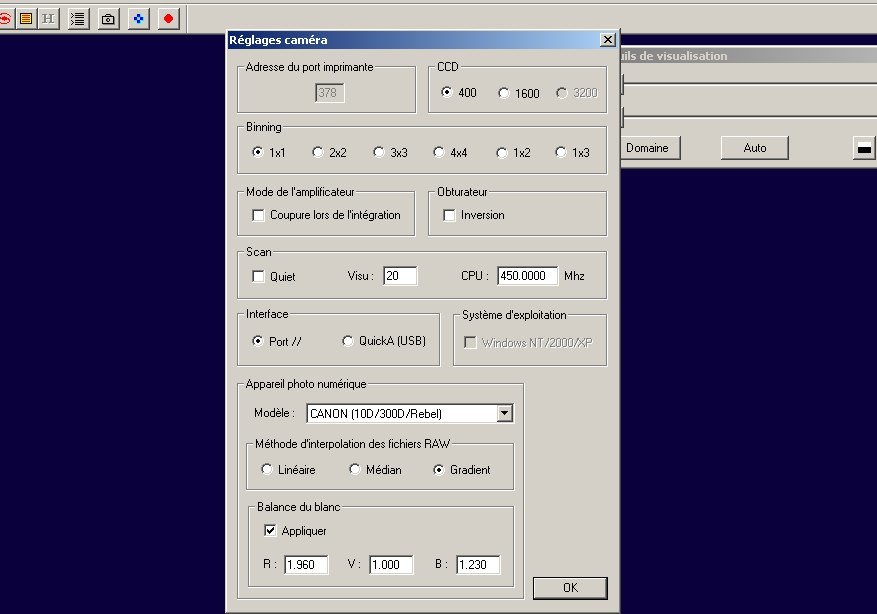Image resolution: width=877 pixels, height=614 pixels.
Task: Toggle the Windows NT/2000/XP checkbox
Action: (x=470, y=342)
